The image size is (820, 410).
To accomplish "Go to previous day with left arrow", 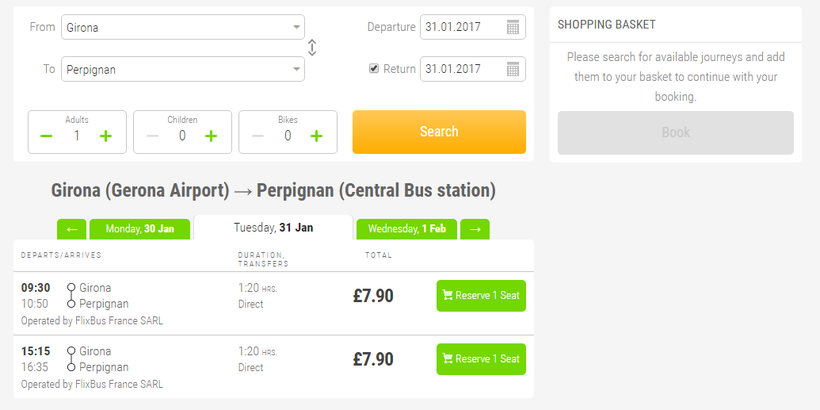I will (x=72, y=229).
